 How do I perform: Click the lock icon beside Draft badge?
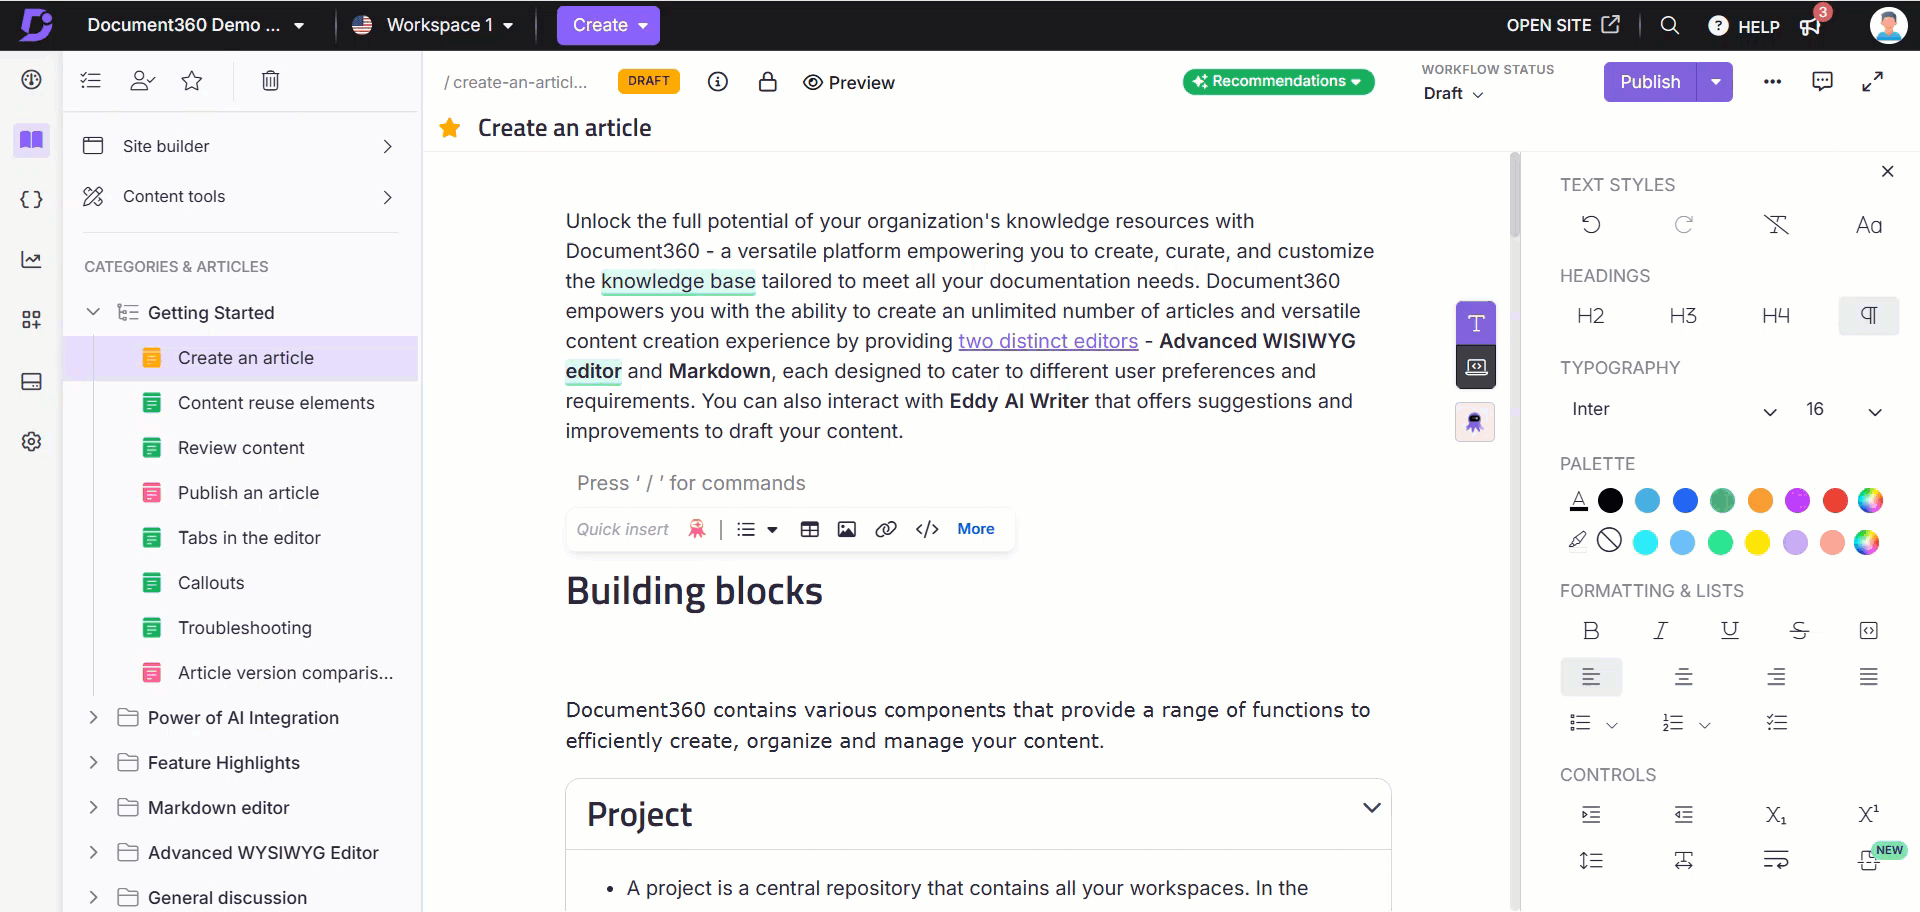click(767, 82)
